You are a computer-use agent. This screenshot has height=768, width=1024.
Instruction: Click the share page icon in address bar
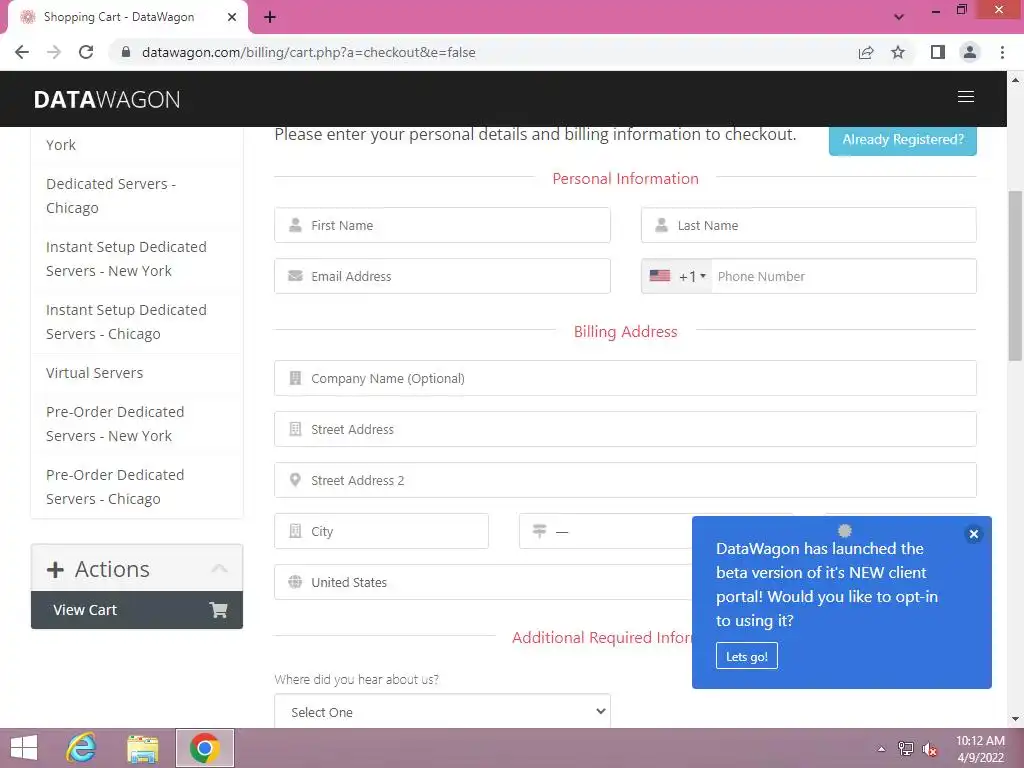pyautogui.click(x=866, y=52)
